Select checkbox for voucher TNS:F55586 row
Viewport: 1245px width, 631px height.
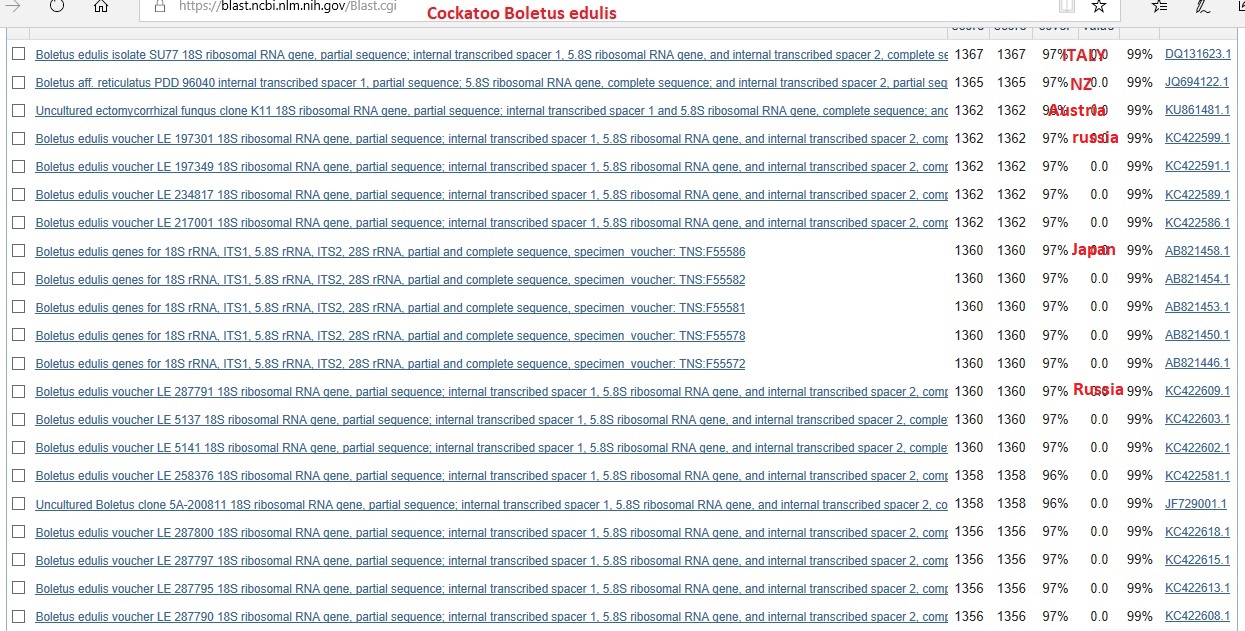(x=18, y=251)
